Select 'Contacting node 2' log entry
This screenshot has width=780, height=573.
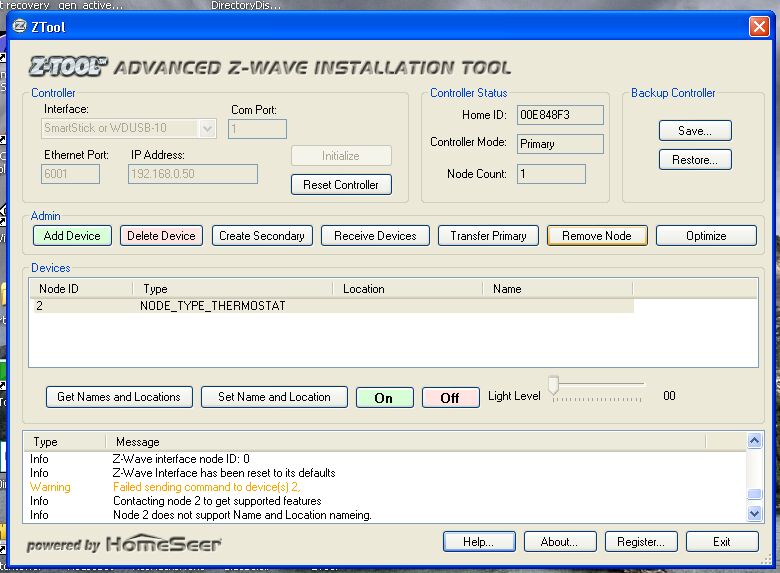386,501
